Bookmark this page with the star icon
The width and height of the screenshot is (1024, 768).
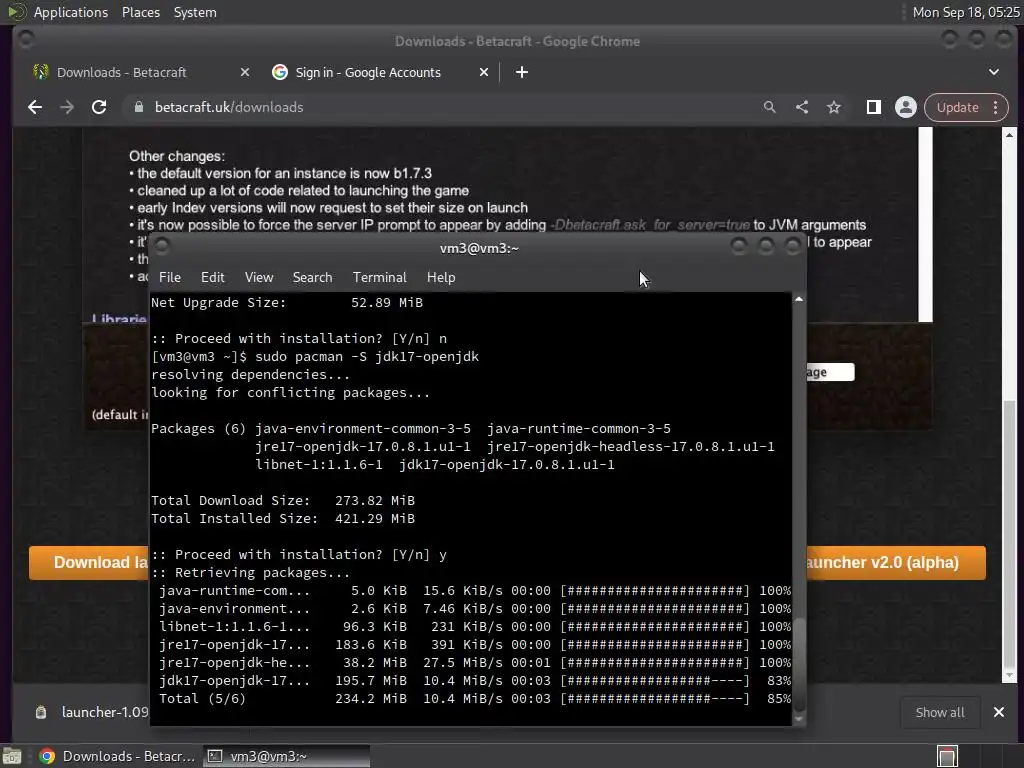(x=834, y=107)
